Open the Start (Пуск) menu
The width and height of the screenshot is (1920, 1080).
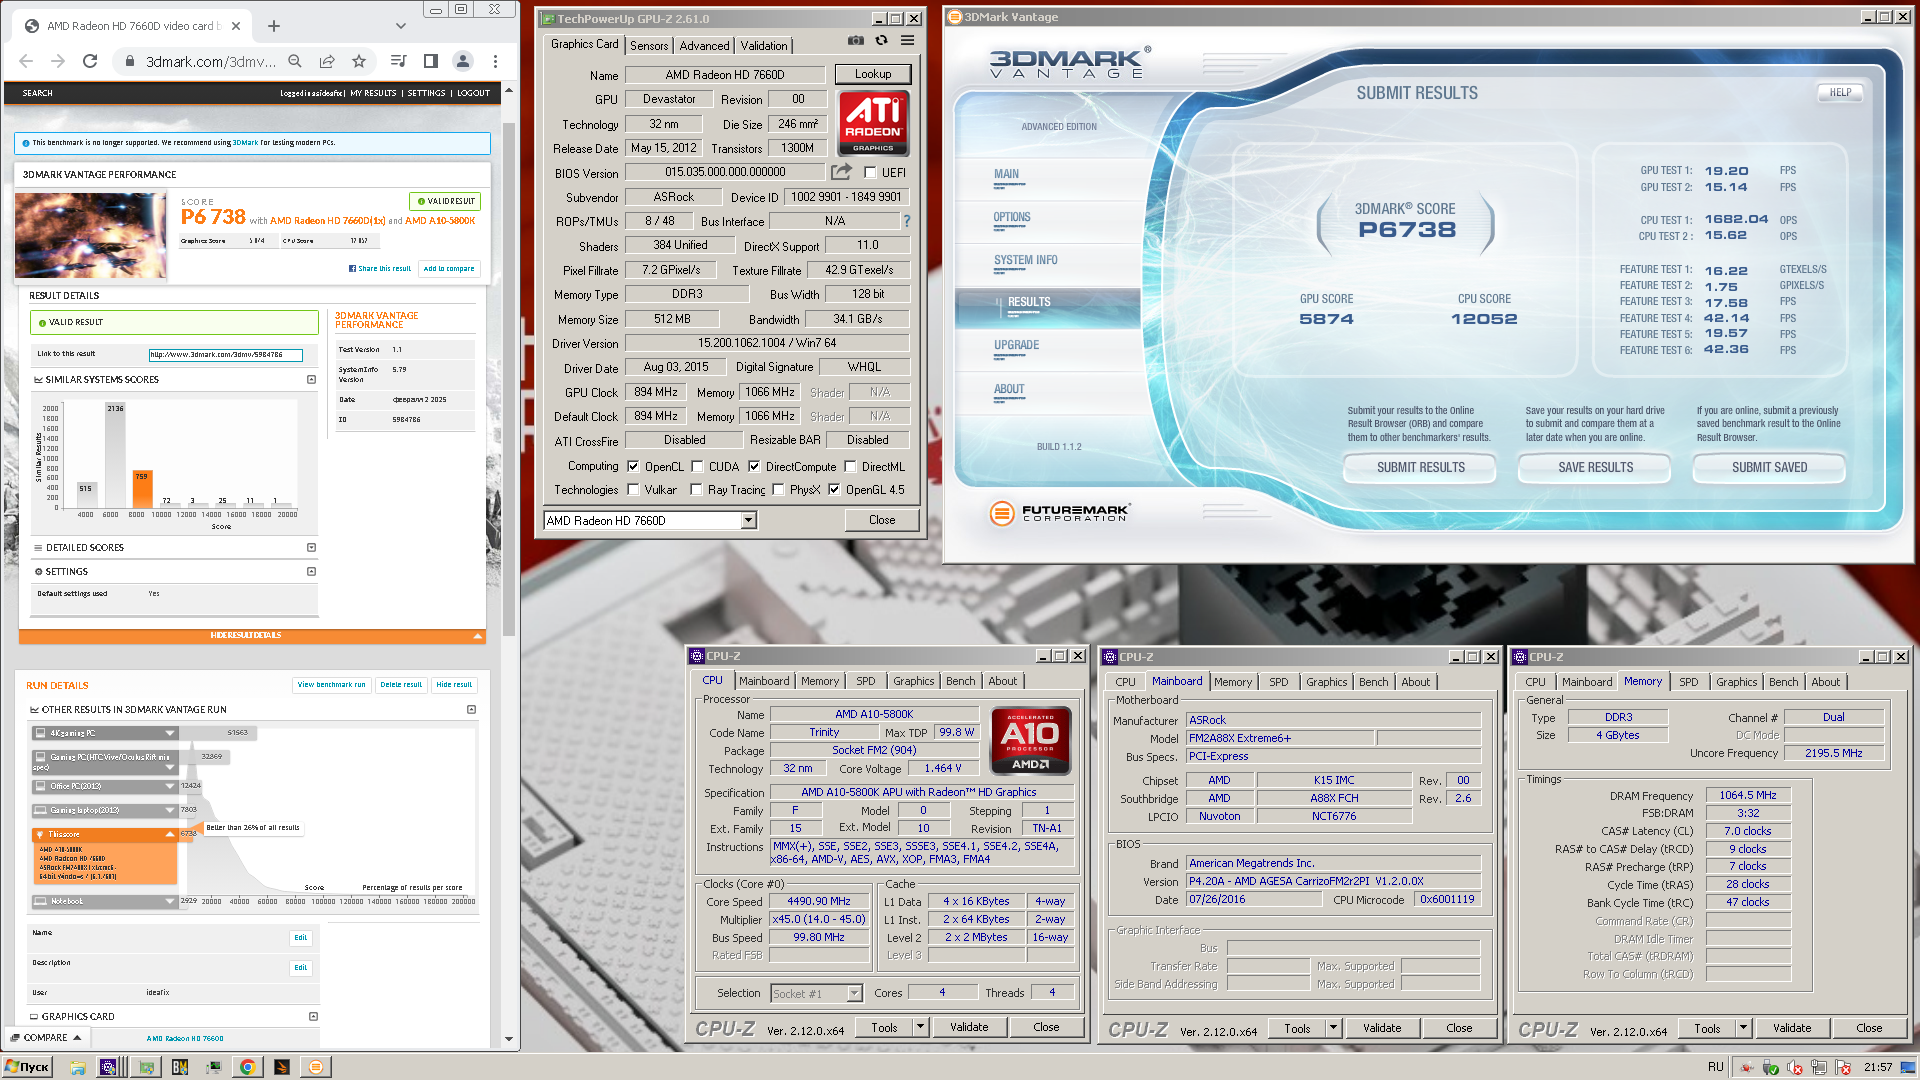(x=27, y=1067)
